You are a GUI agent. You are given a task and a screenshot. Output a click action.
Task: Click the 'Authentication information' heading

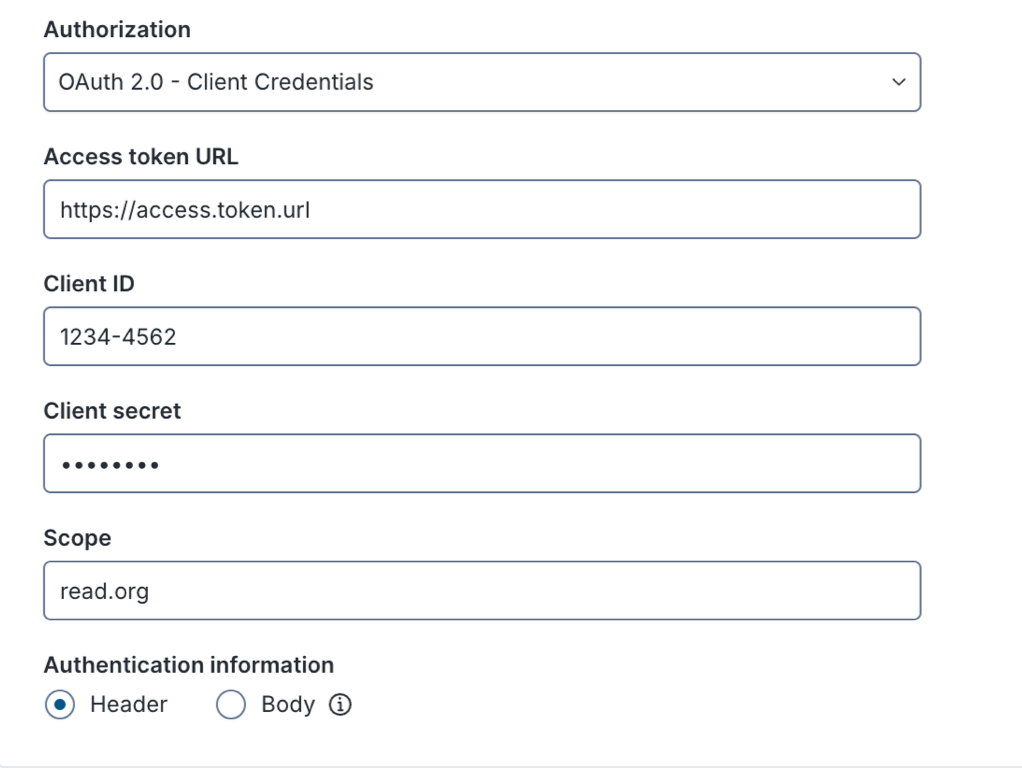pyautogui.click(x=188, y=665)
